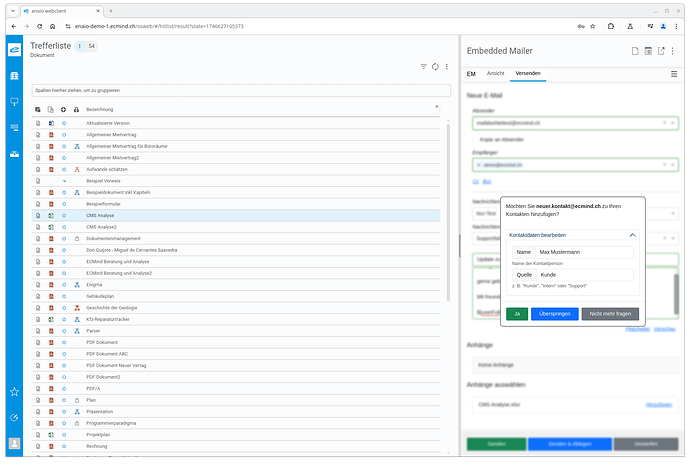The image size is (690, 467).
Task: Open the inbox tray icon in the sidebar
Action: pyautogui.click(x=14, y=154)
